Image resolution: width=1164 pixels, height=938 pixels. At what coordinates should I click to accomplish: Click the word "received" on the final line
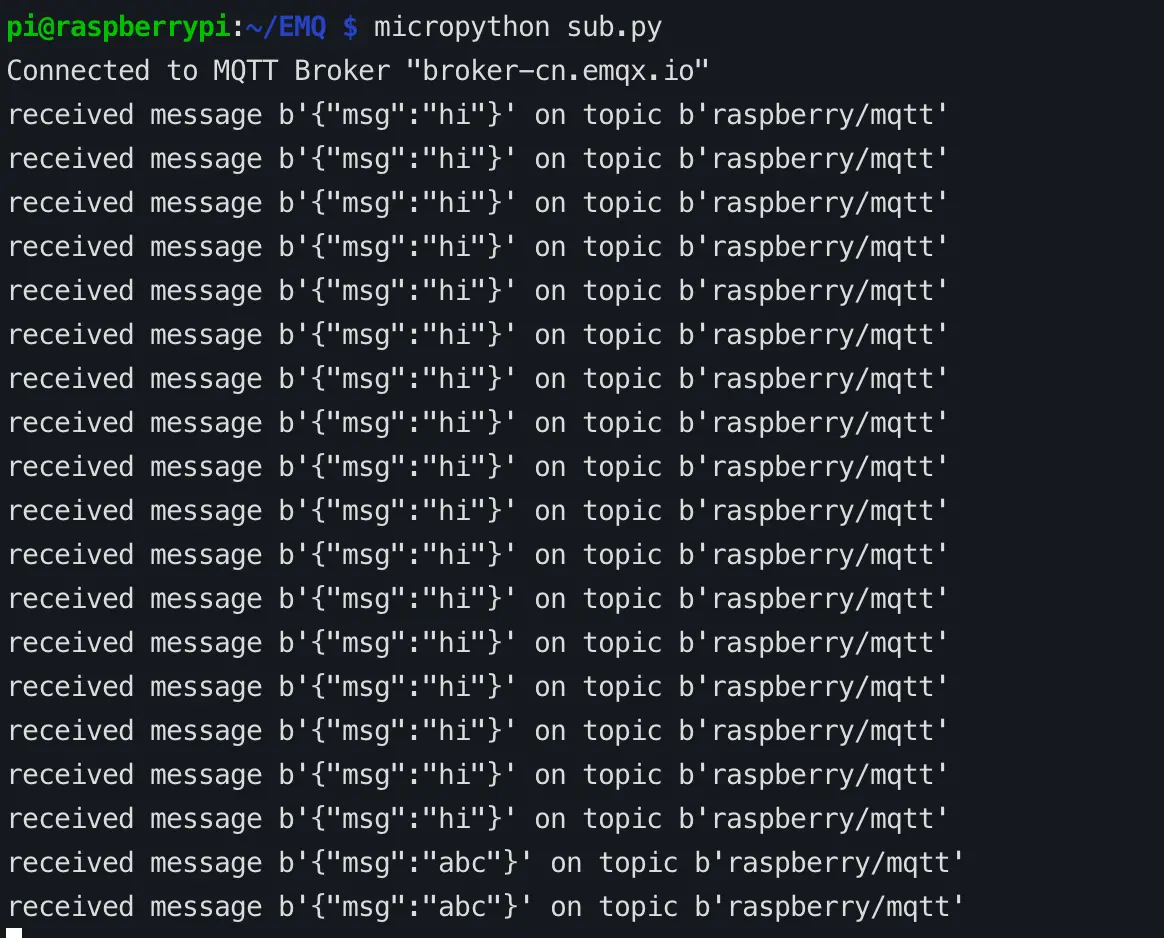(70, 907)
